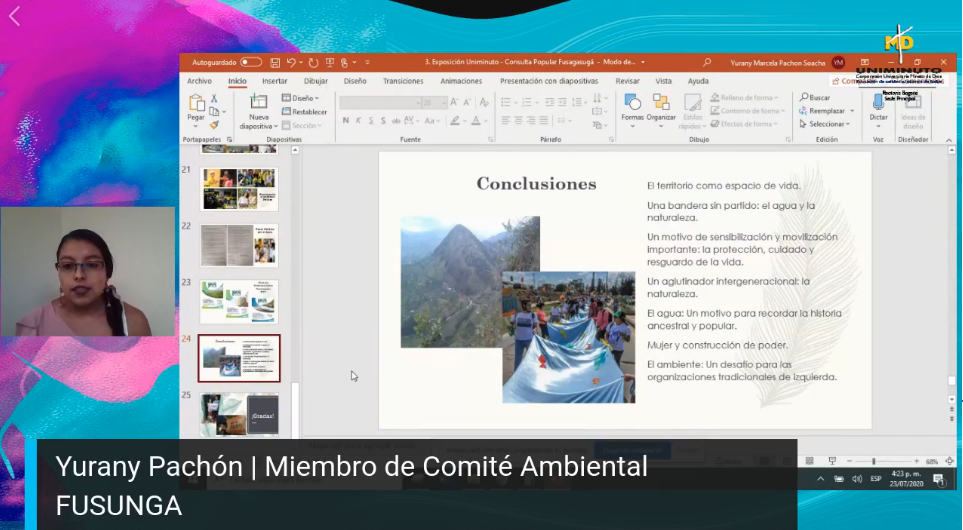Center text alignment icon
The image size is (963, 530).
click(518, 121)
